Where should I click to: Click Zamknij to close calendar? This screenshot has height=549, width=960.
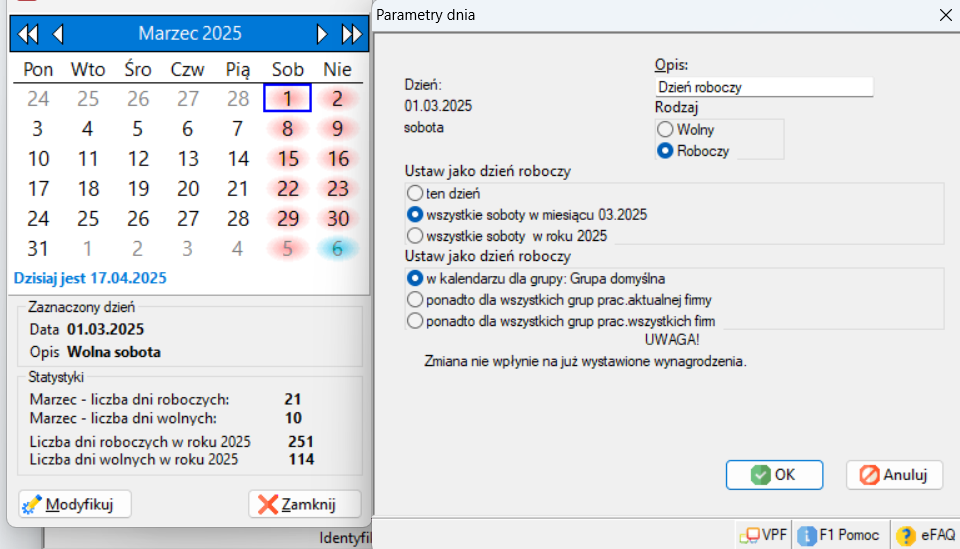tap(304, 504)
